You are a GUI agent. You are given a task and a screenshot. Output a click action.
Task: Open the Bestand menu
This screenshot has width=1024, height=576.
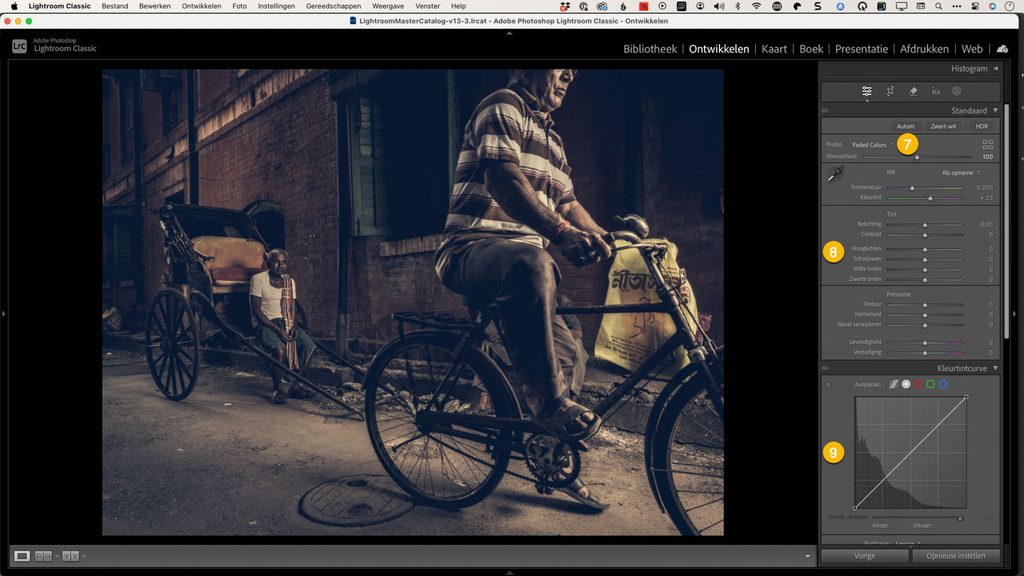[115, 6]
